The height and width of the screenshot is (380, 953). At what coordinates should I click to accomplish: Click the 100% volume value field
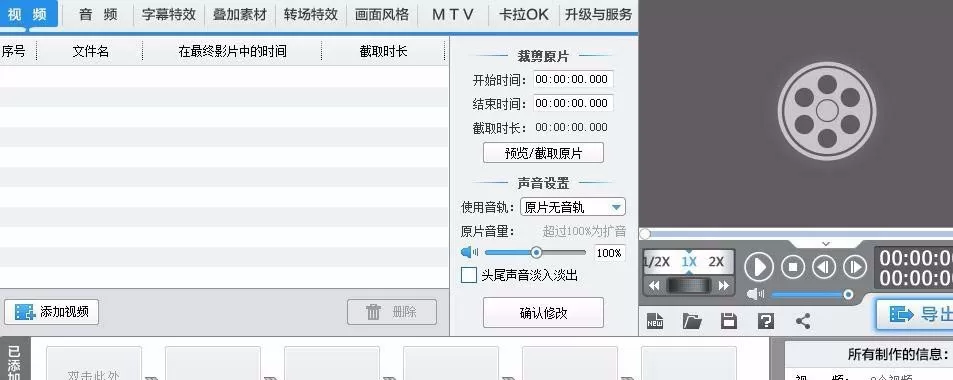pos(609,253)
